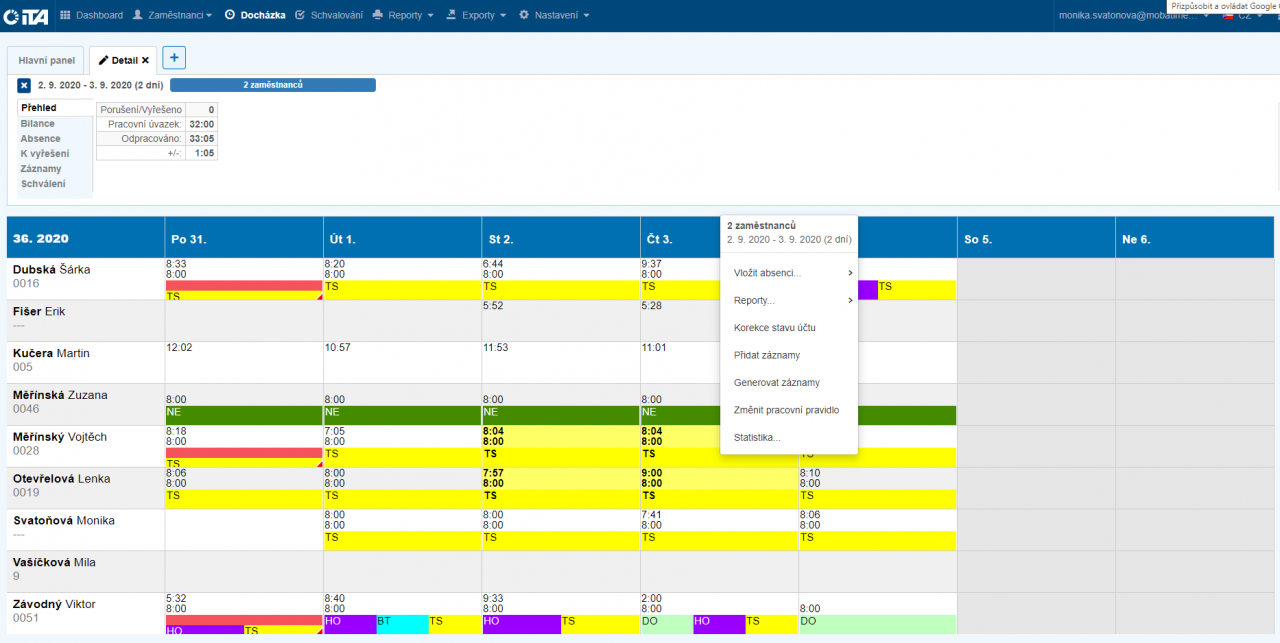This screenshot has height=643, width=1280.
Task: Click the 2 zaměstnanců blue bar
Action: [x=273, y=85]
